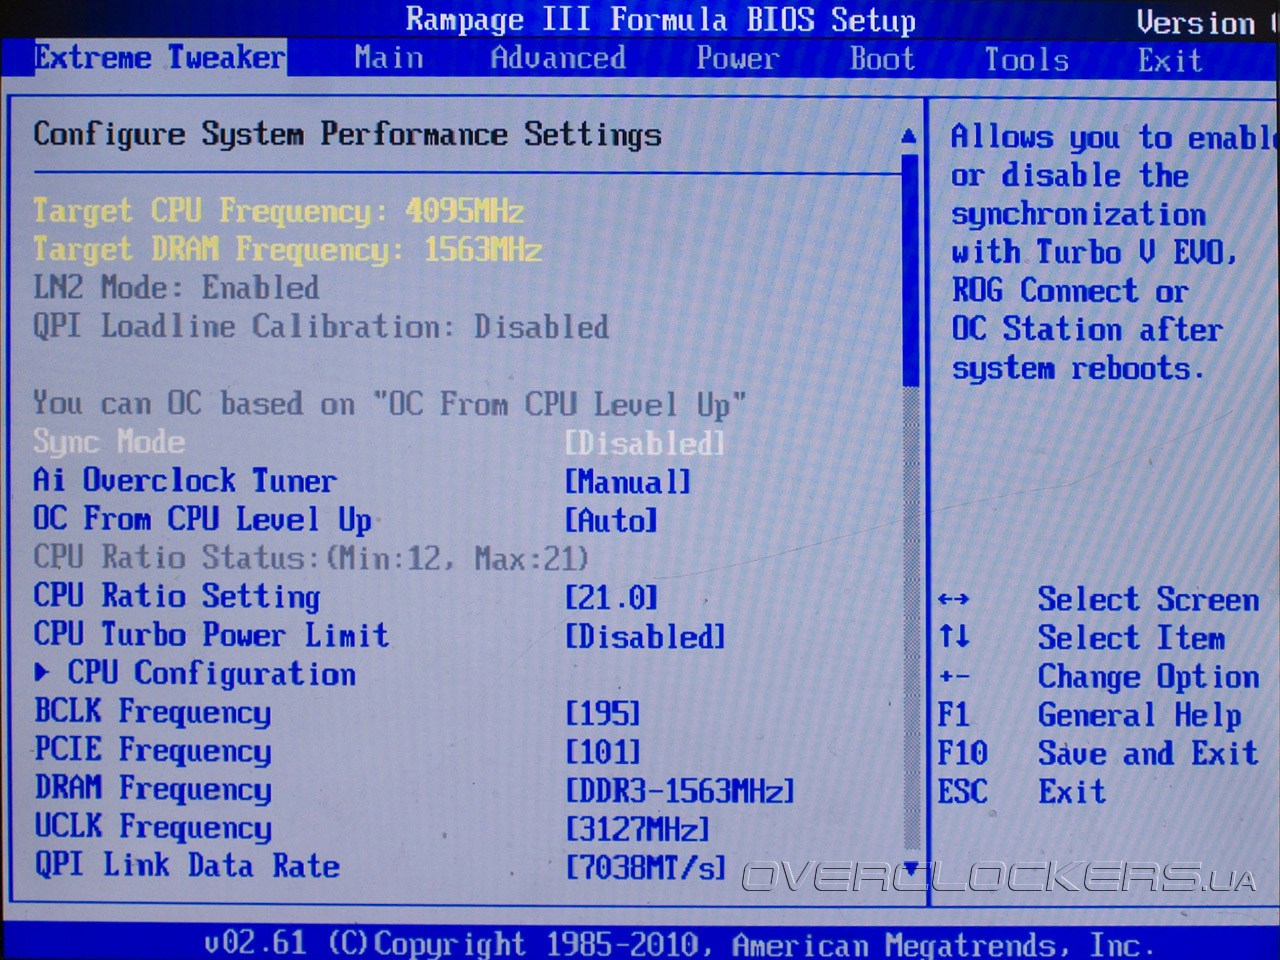Click the F1 General Help hint

tap(1090, 715)
